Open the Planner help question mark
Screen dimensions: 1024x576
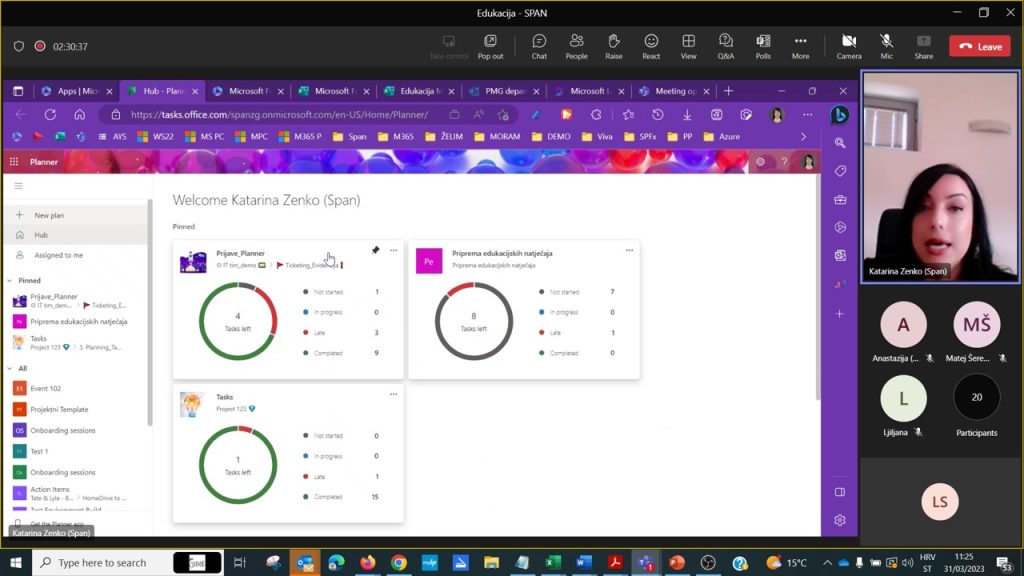[784, 162]
